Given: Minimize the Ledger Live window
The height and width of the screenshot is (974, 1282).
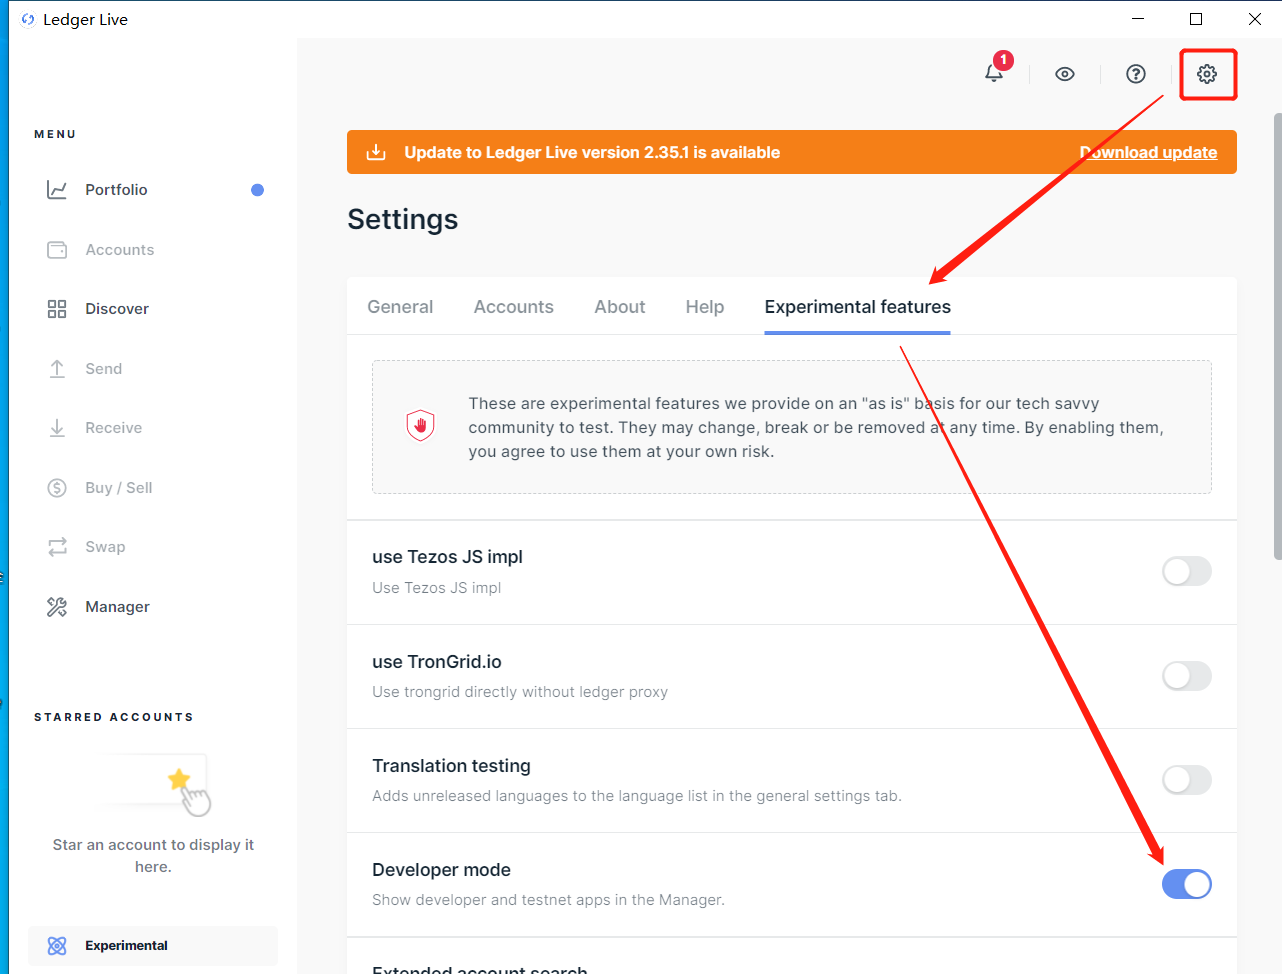Looking at the screenshot, I should (1138, 19).
